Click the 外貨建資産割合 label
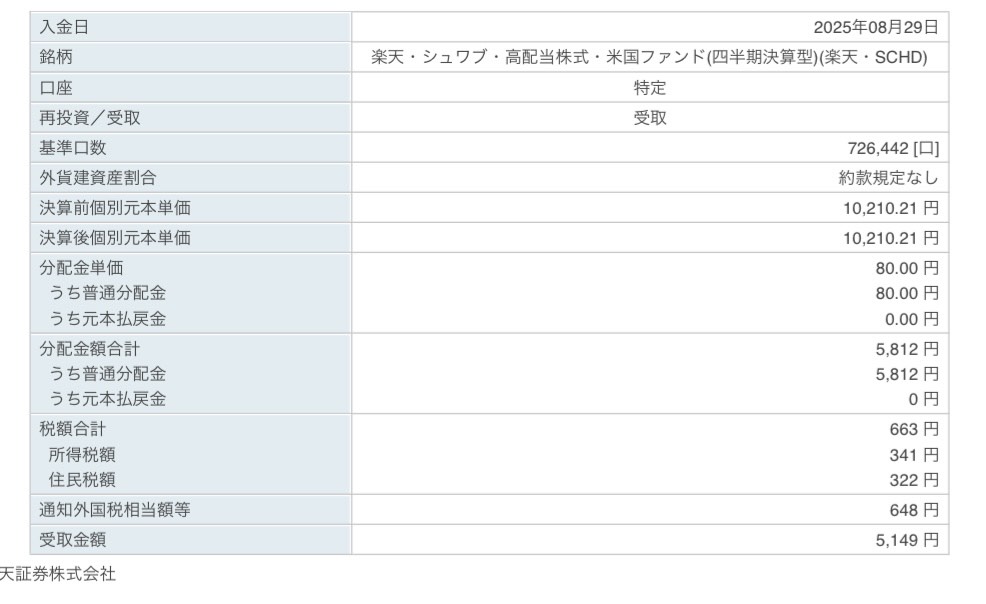The image size is (986, 604). coord(98,179)
